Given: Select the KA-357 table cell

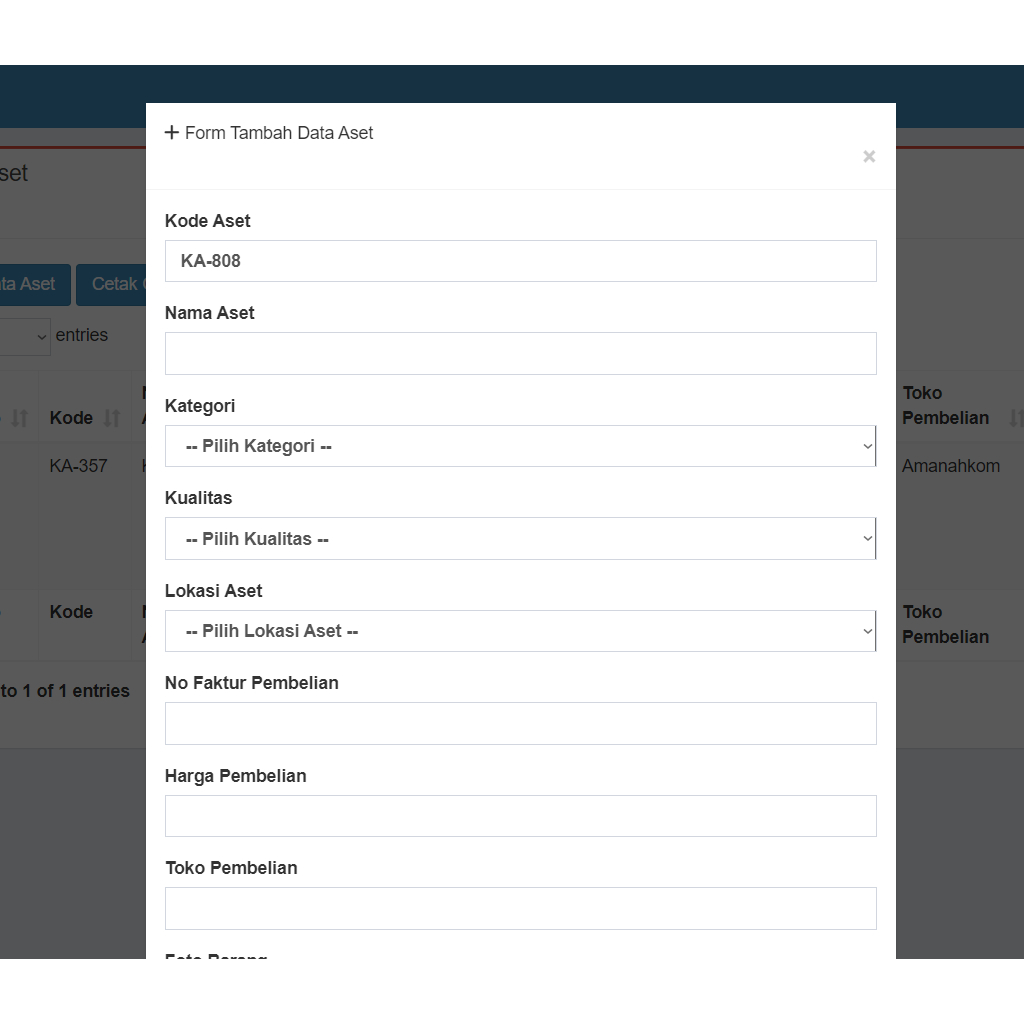Looking at the screenshot, I should point(78,466).
